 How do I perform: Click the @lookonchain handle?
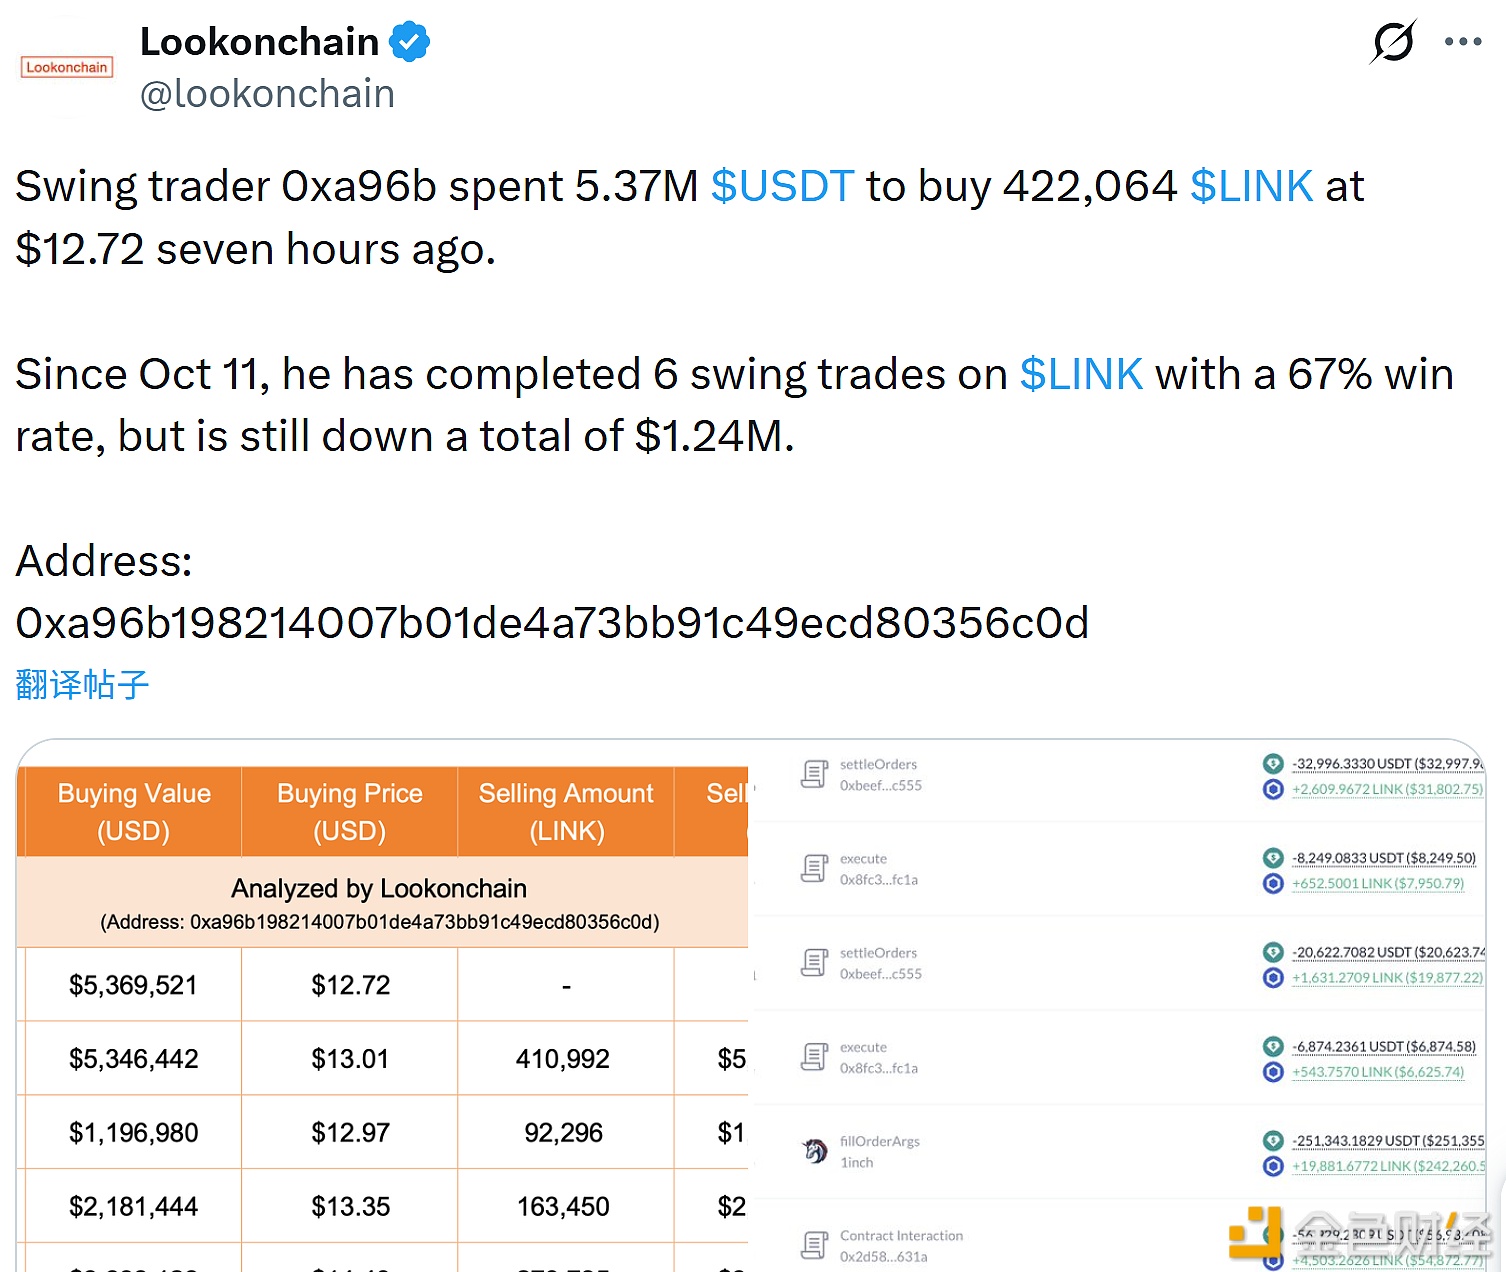click(x=266, y=93)
